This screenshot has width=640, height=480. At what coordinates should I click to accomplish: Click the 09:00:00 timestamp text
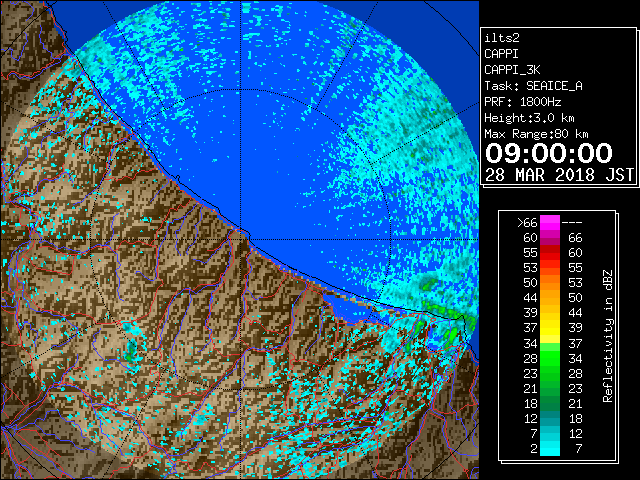549,153
